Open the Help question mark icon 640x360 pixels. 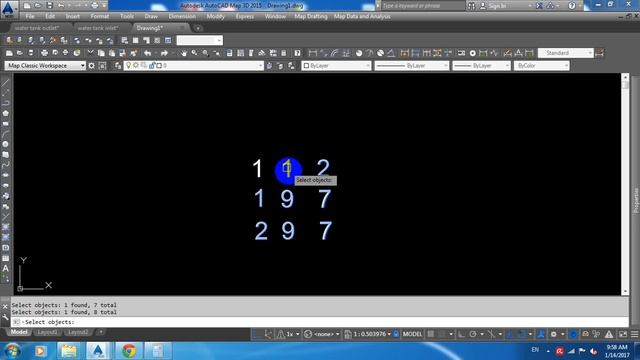(297, 53)
